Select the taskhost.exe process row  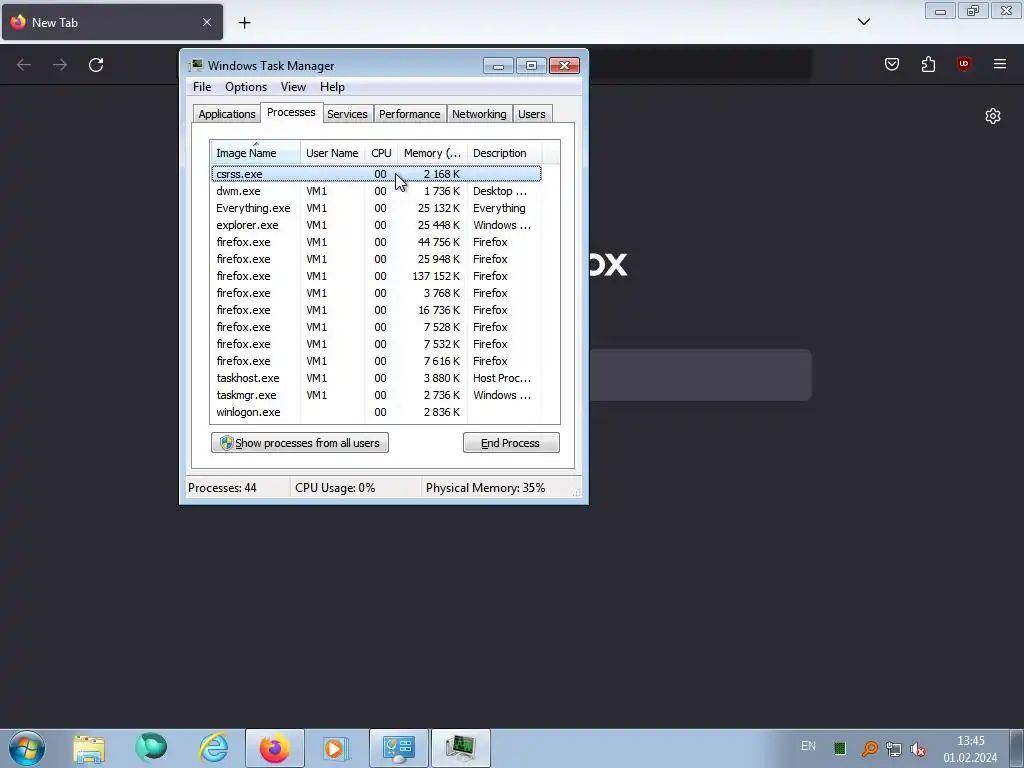(376, 378)
